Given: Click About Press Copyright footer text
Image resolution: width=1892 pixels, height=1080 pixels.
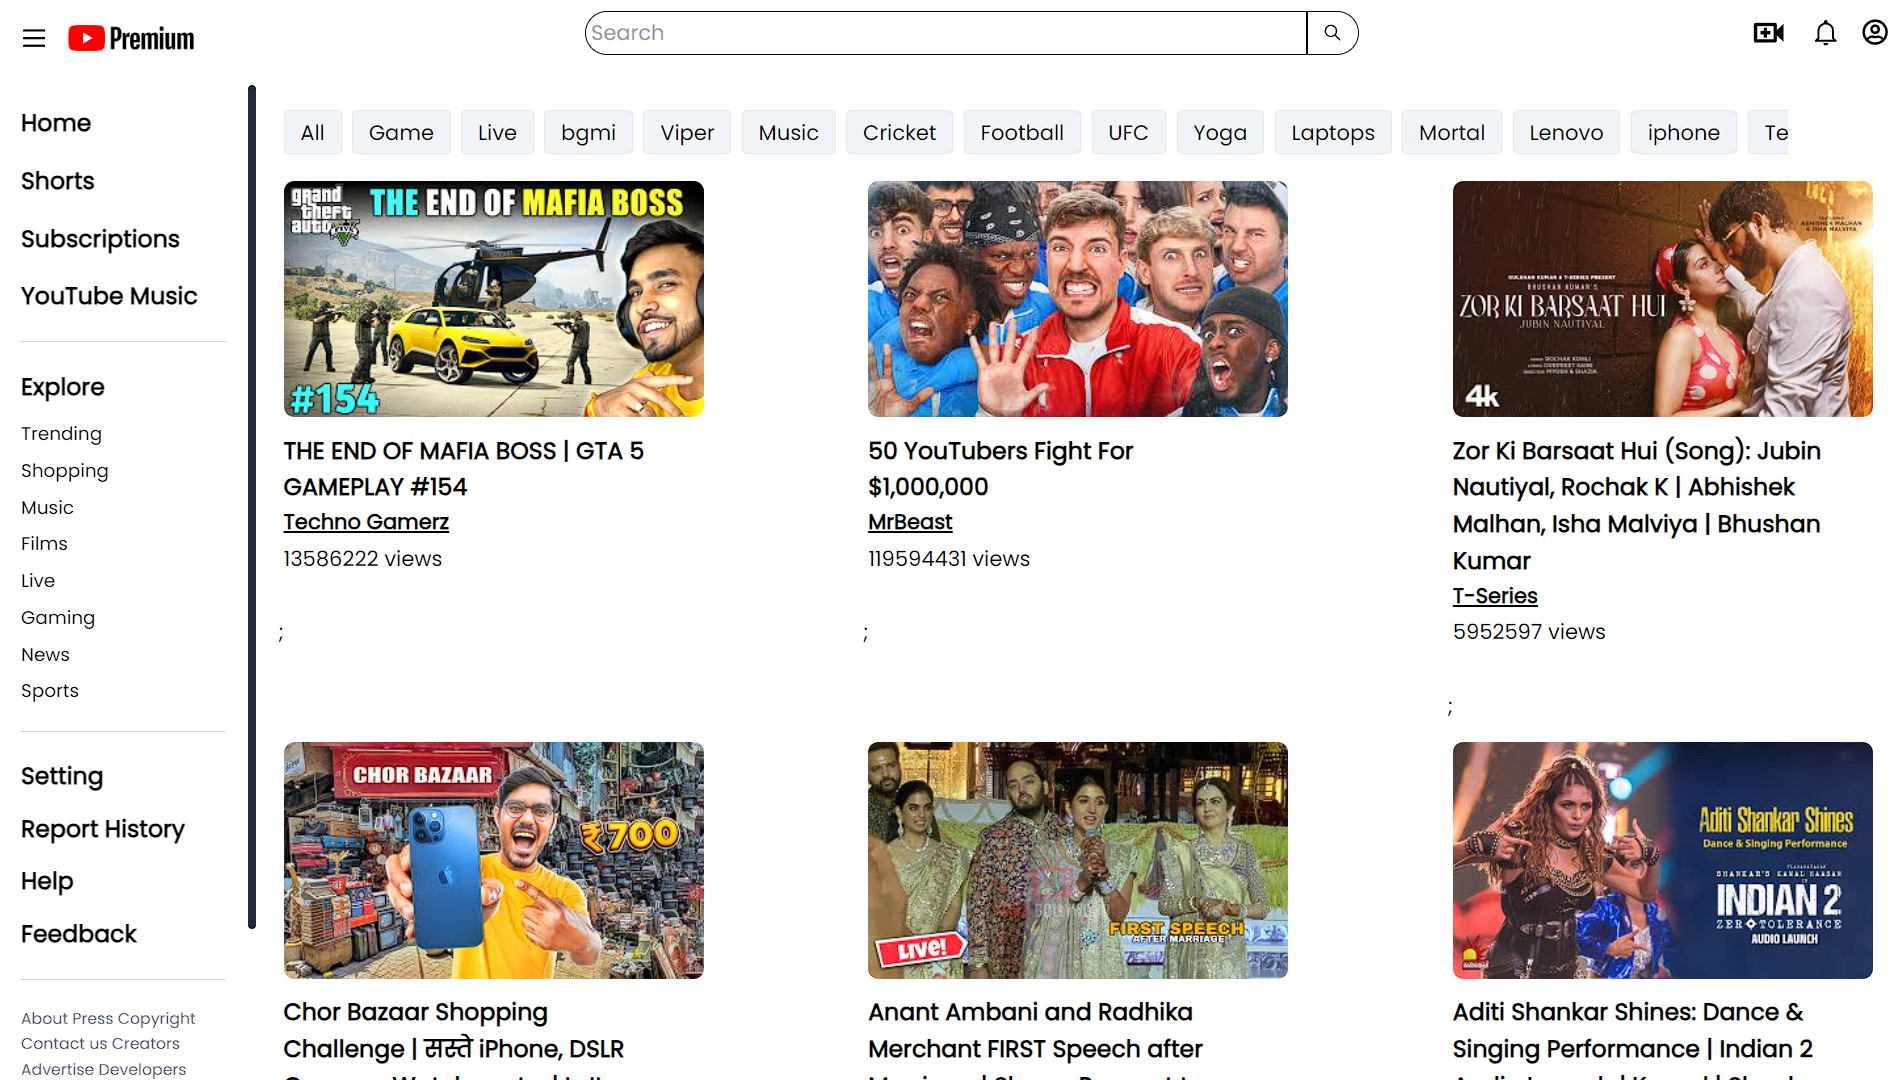Looking at the screenshot, I should pos(108,1018).
